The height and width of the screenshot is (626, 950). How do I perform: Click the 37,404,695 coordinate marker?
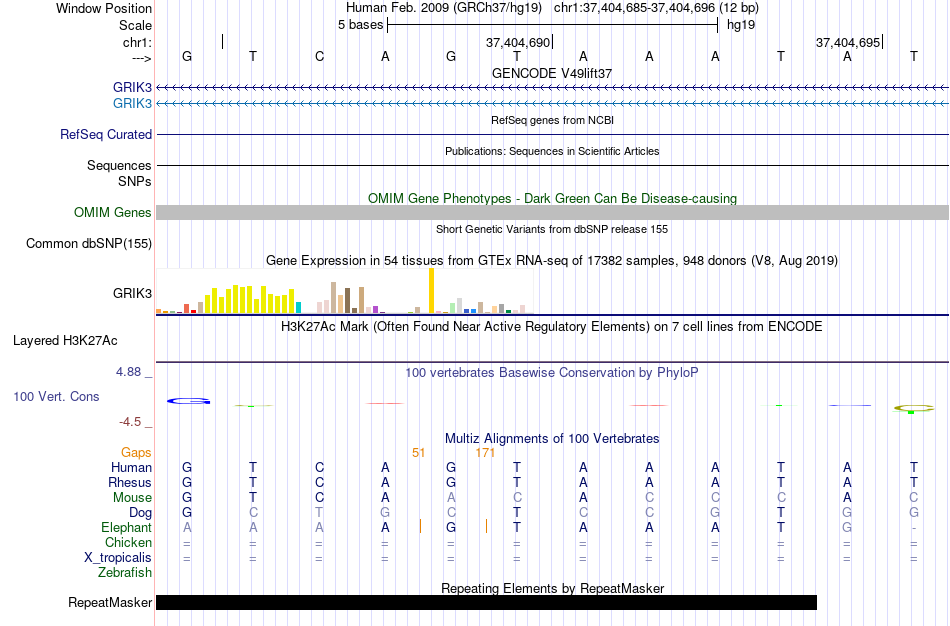[848, 42]
